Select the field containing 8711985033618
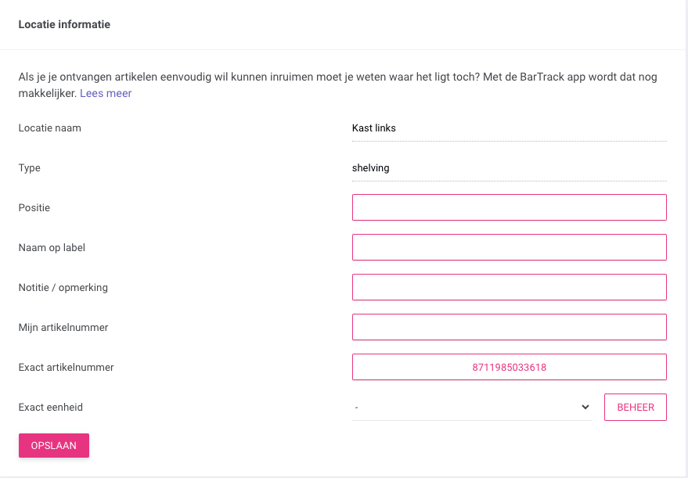 tap(509, 367)
